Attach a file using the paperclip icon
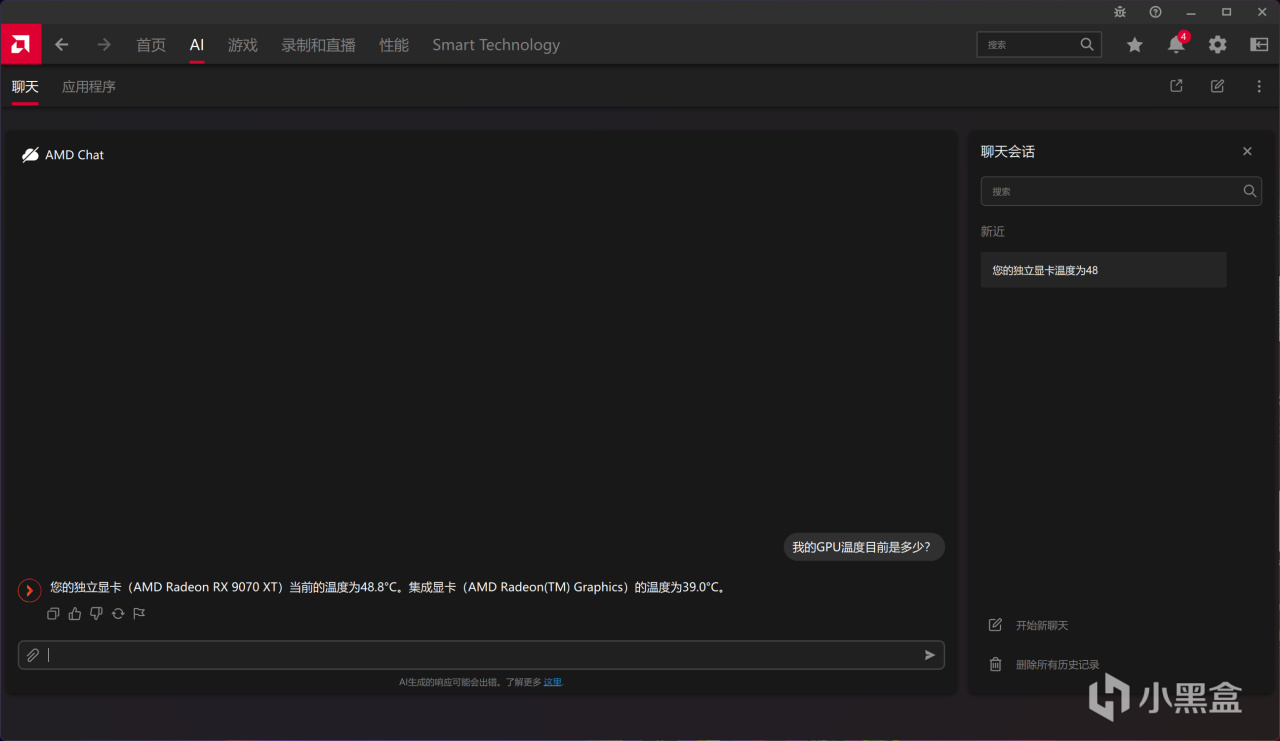This screenshot has height=741, width=1280. (x=33, y=655)
